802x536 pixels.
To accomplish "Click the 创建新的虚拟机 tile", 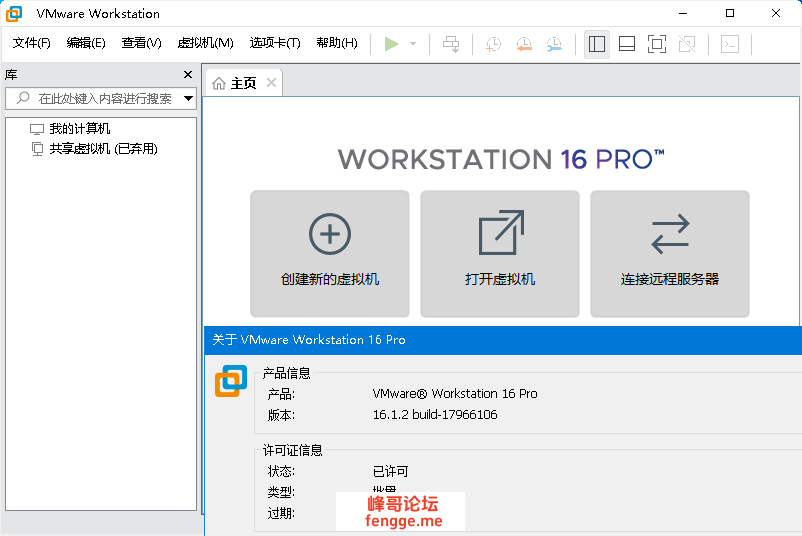I will (x=330, y=254).
